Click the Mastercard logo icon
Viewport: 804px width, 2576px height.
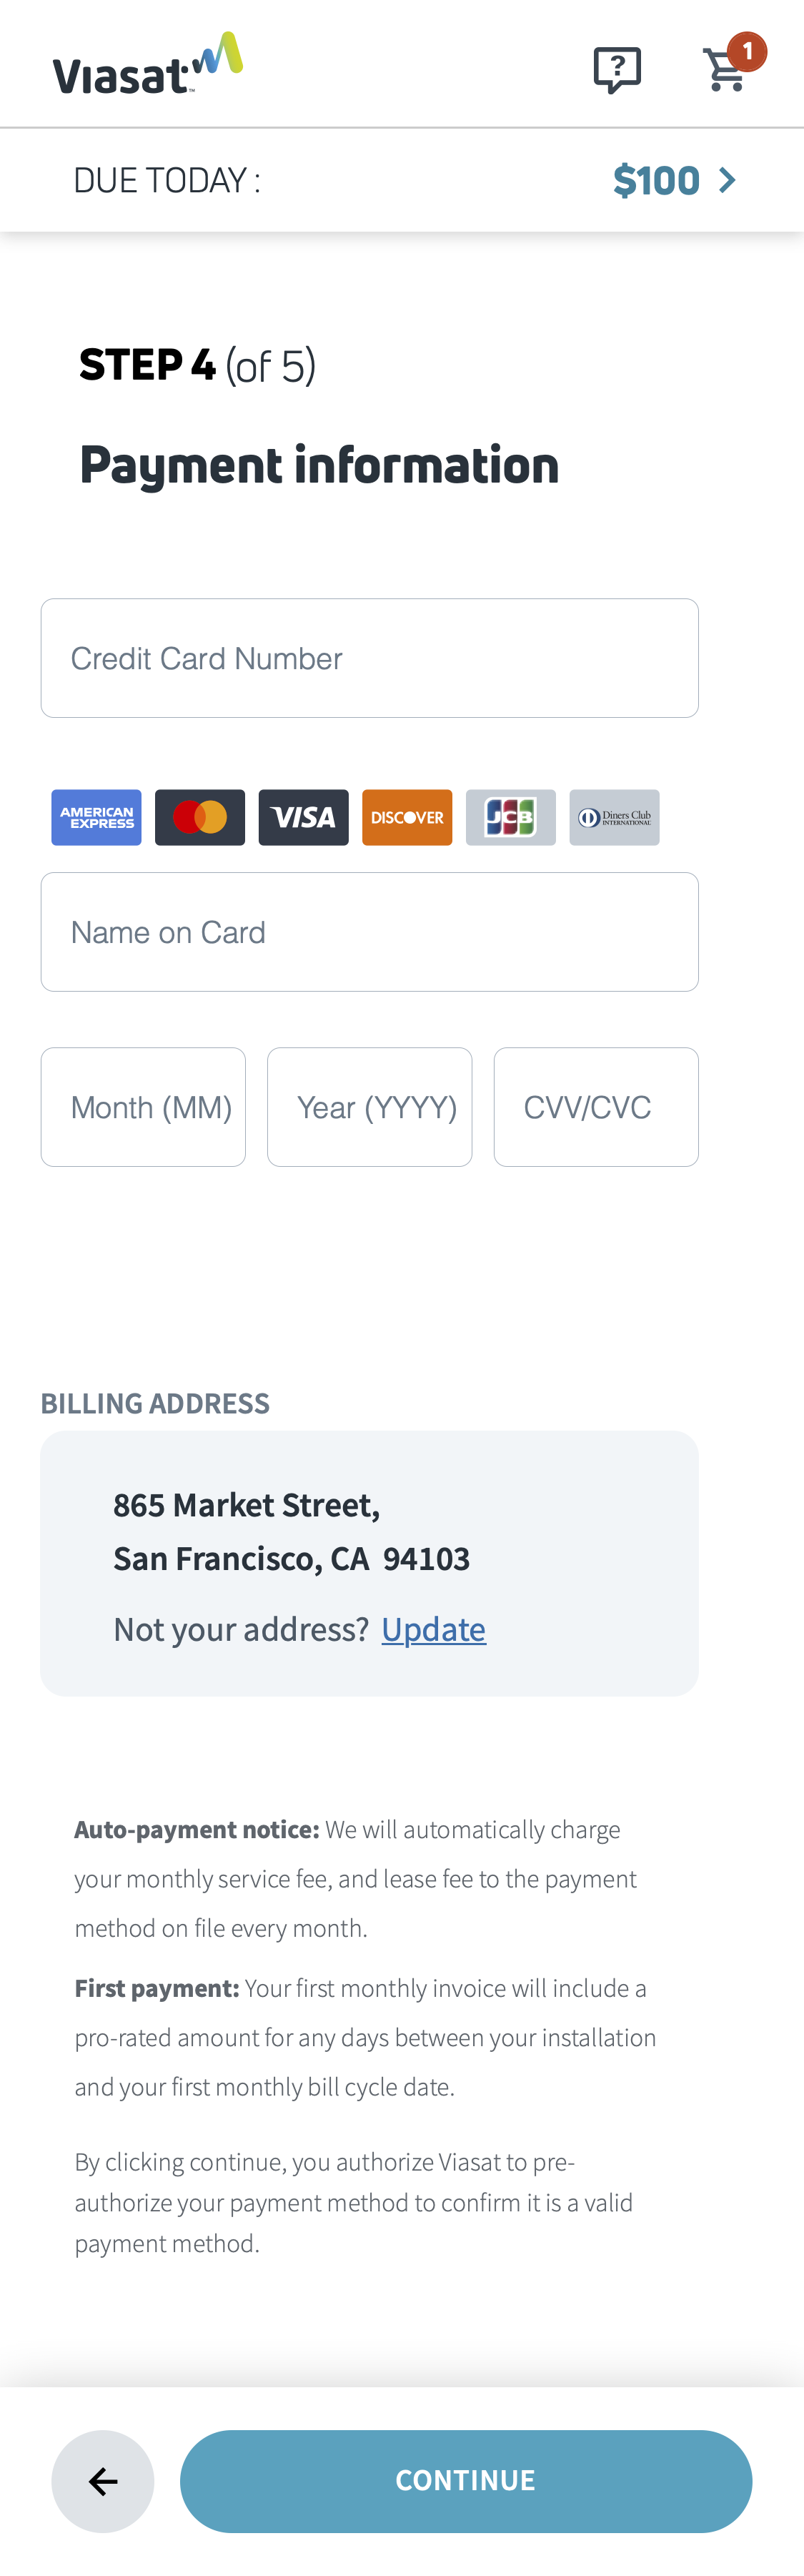click(x=200, y=817)
